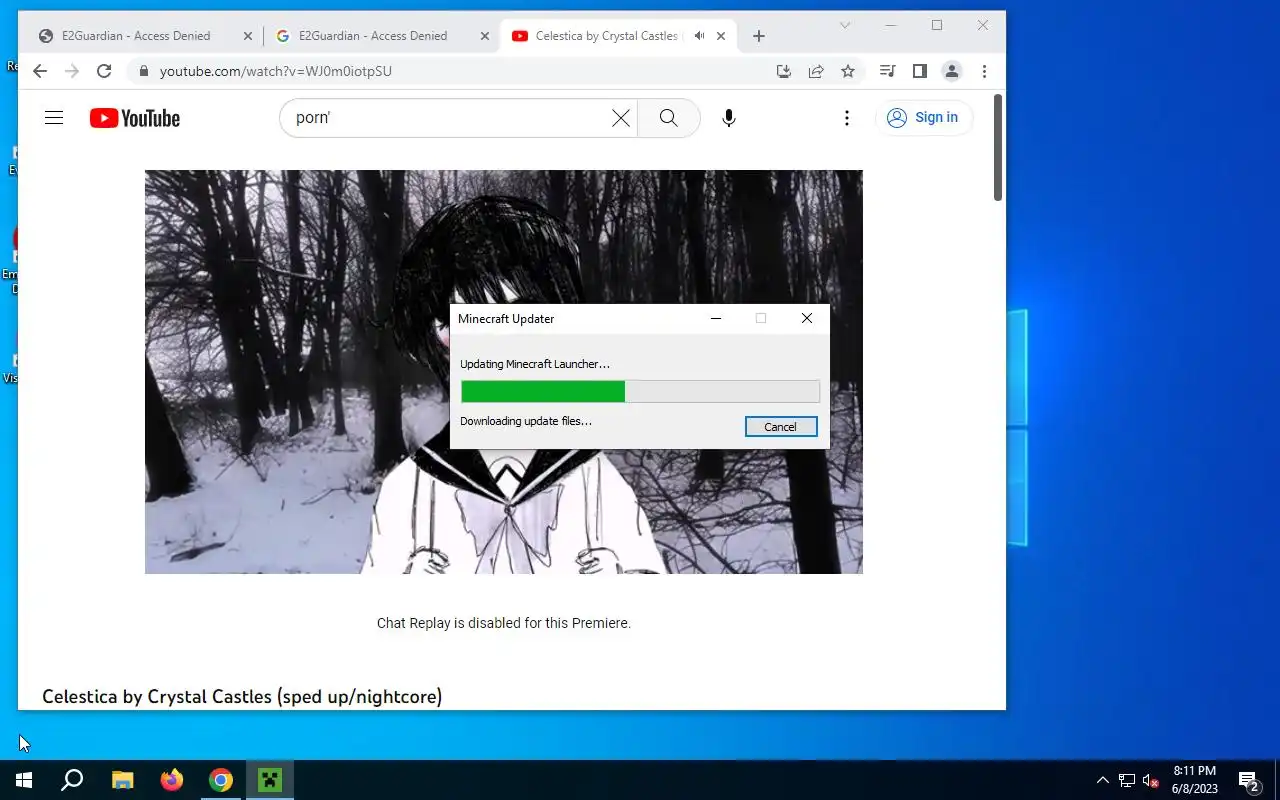1280x800 pixels.
Task: Open the Windows Start menu
Action: click(x=24, y=780)
